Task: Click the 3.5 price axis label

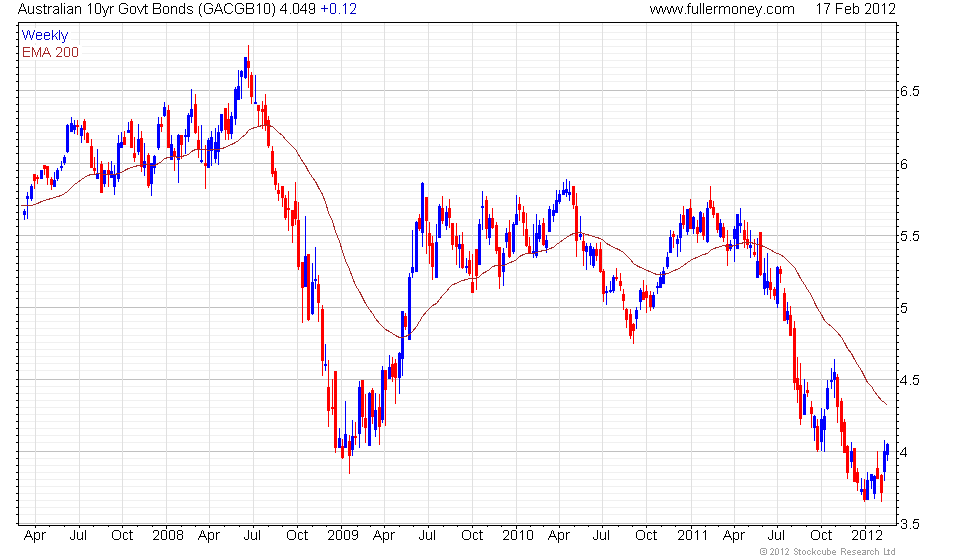Action: (x=909, y=524)
